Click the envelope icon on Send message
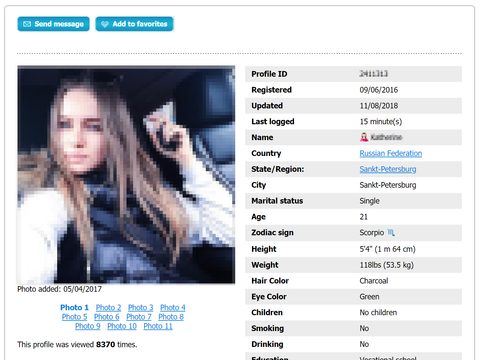 tap(27, 24)
